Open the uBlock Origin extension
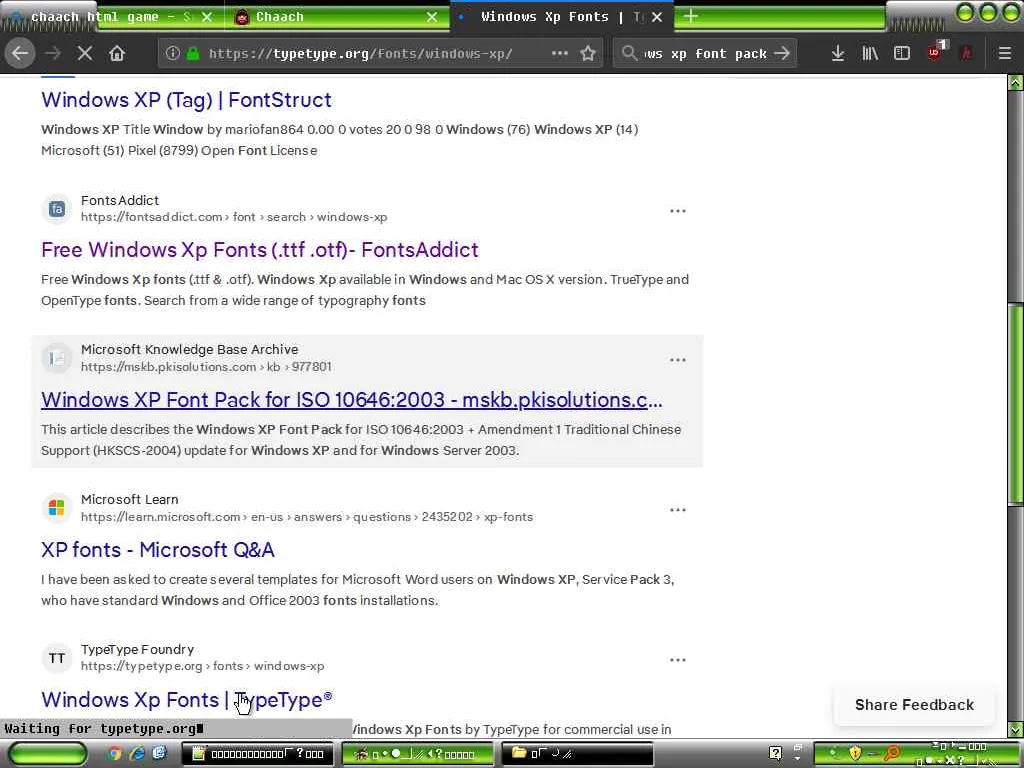 936,52
